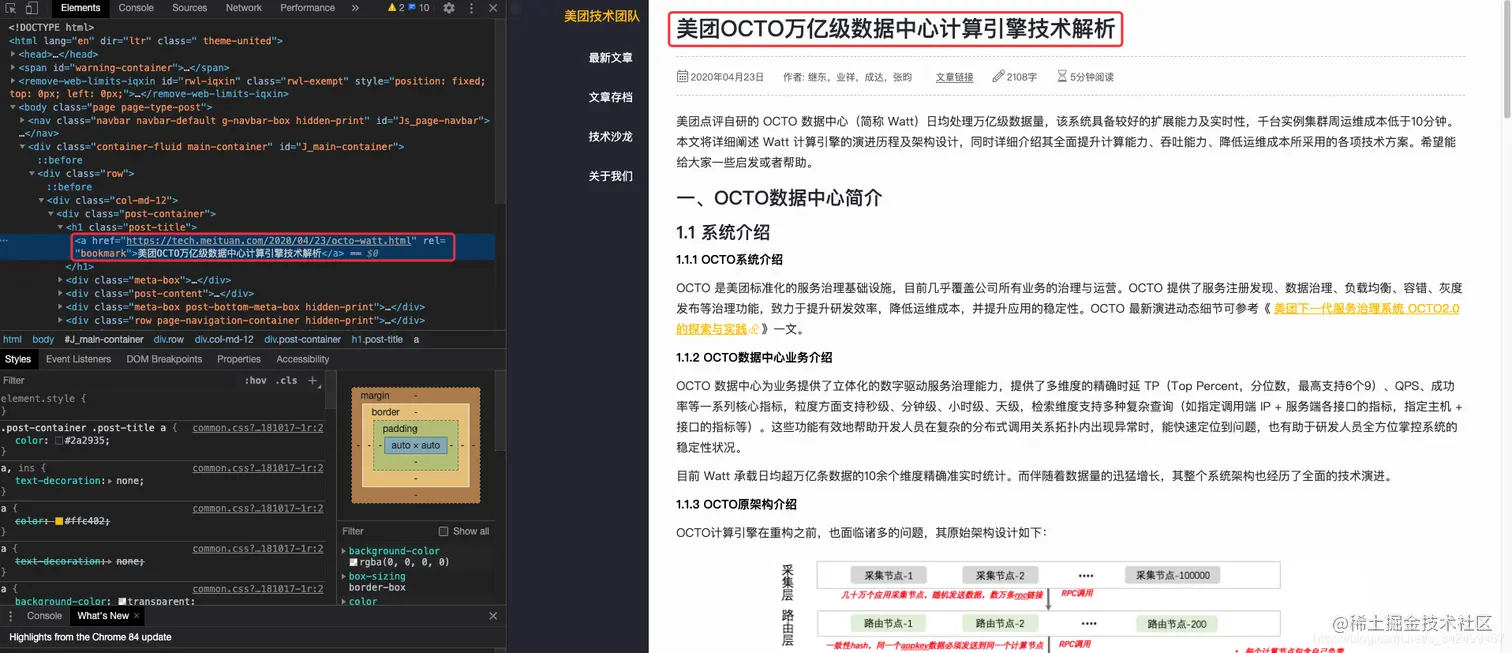Click the #ffc402 color swatch
This screenshot has height=653, width=1512.
tap(58, 521)
